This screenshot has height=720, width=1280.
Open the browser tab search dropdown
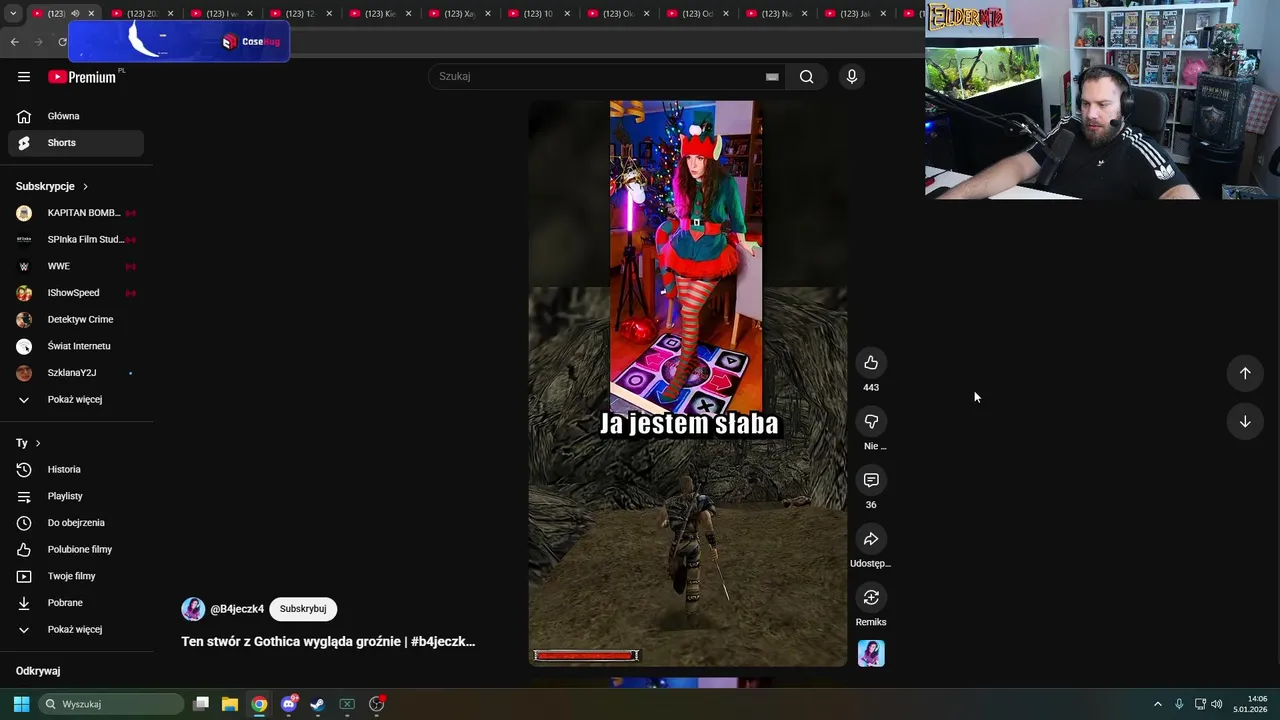coord(13,14)
